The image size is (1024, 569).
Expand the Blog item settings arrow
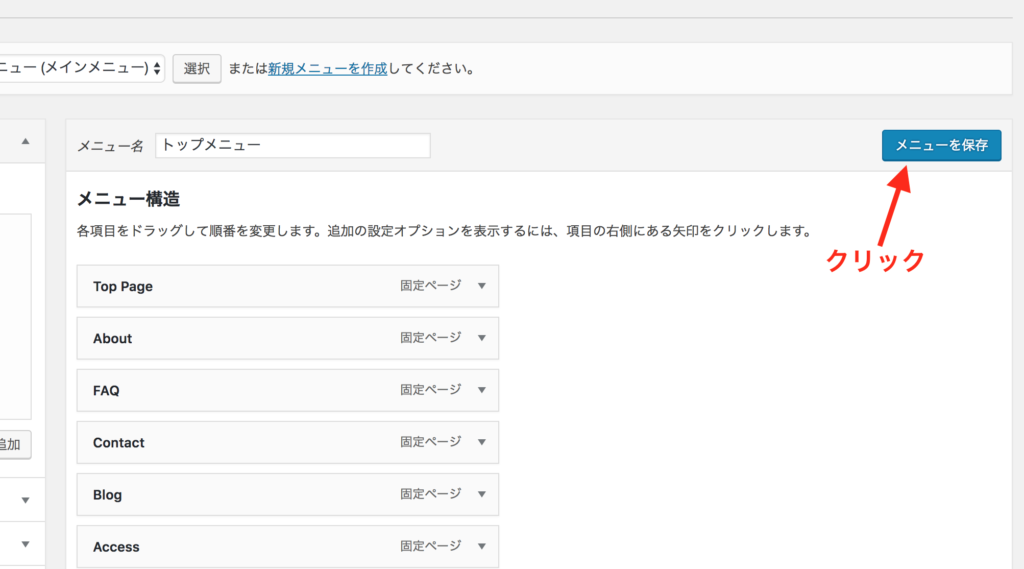tap(481, 494)
